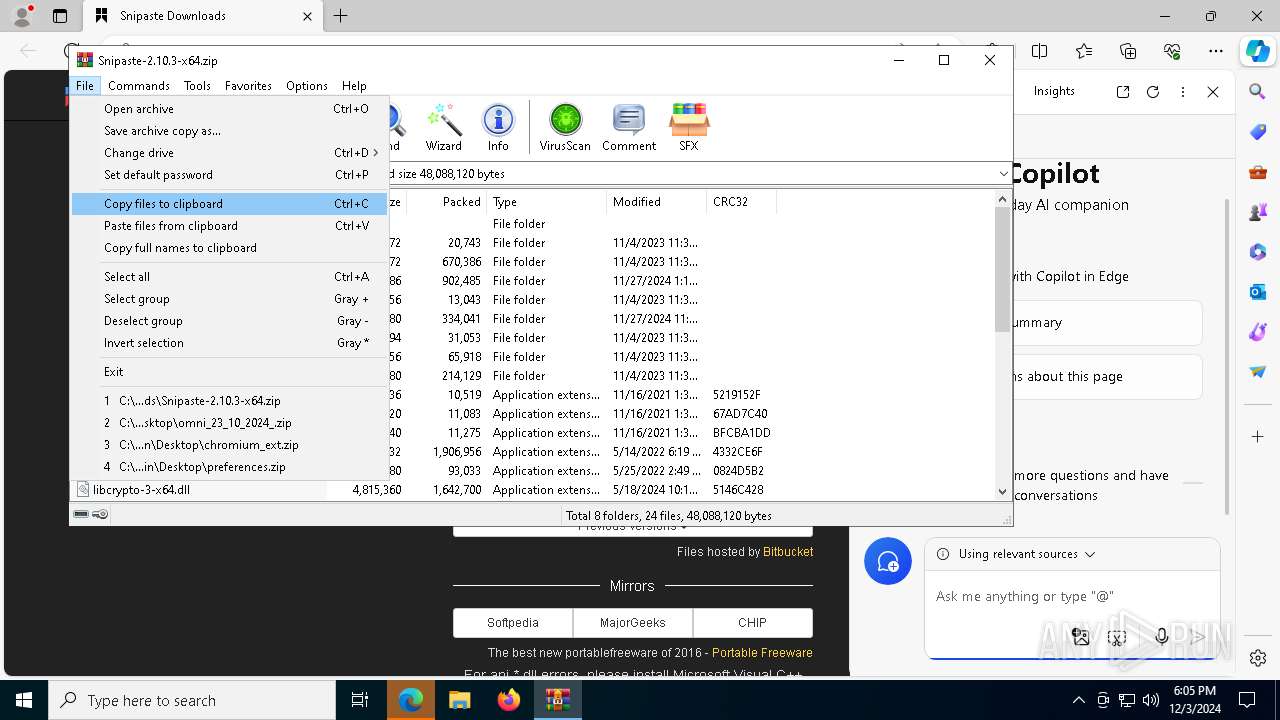
Task: Open Change drive submenu
Action: 230,153
